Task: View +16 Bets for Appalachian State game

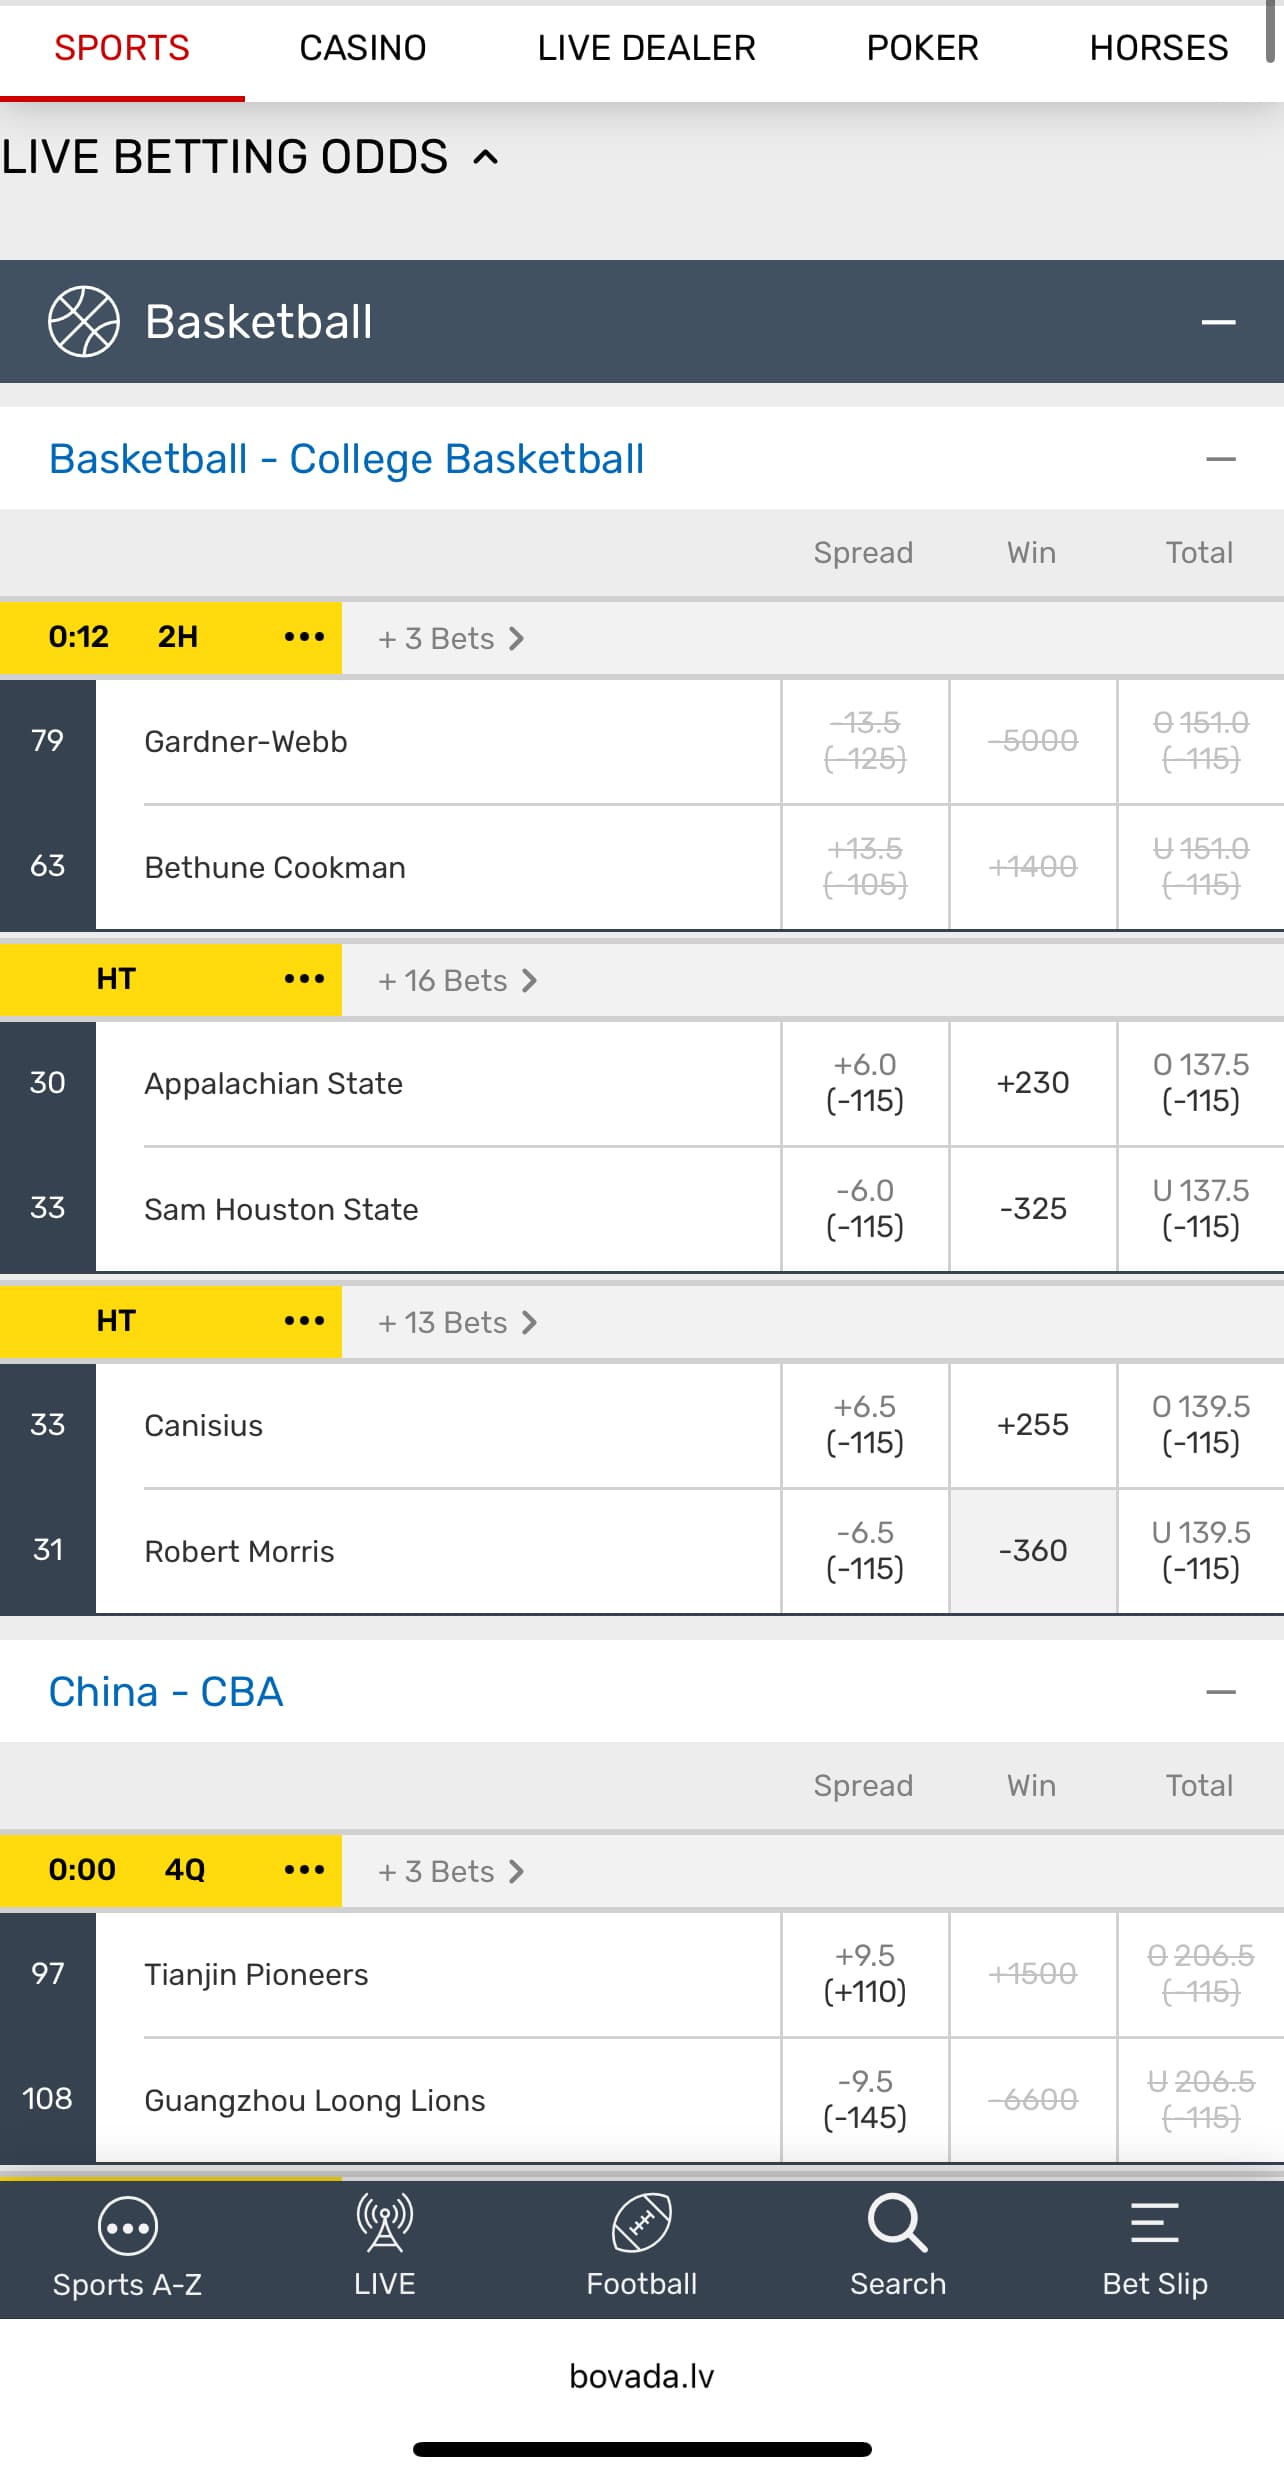Action: pyautogui.click(x=457, y=981)
